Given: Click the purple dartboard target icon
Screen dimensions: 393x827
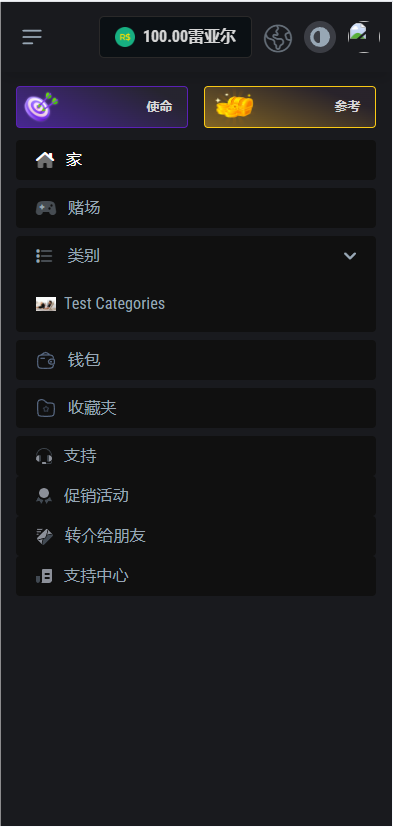Looking at the screenshot, I should coord(41,106).
